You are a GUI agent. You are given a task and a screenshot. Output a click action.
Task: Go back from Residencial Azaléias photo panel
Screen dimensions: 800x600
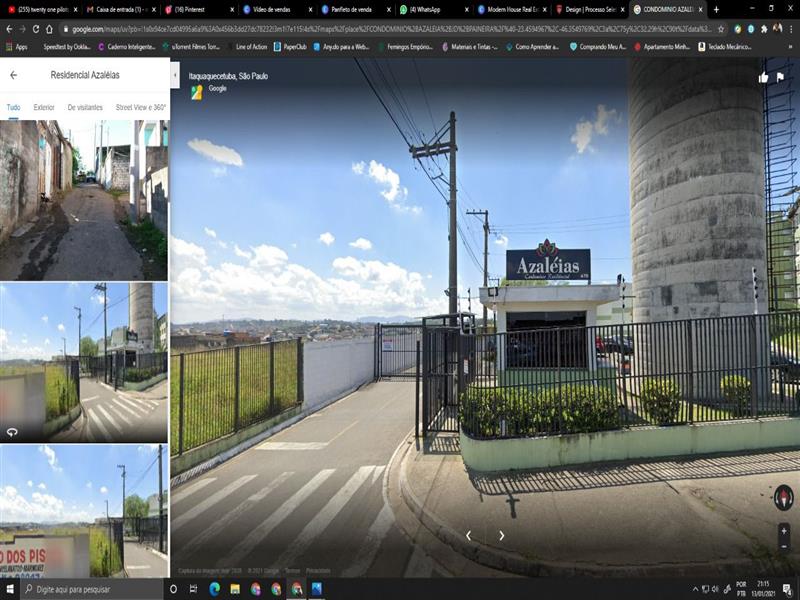click(x=13, y=75)
